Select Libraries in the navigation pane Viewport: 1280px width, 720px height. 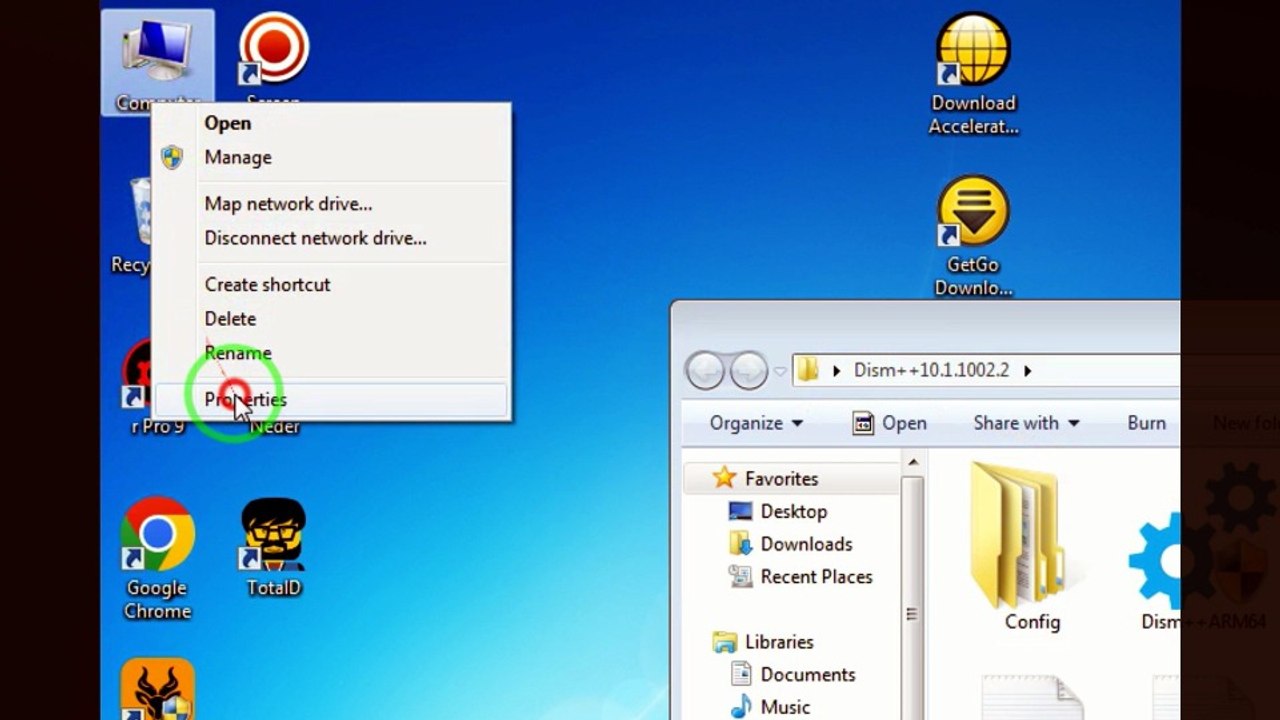(x=763, y=642)
